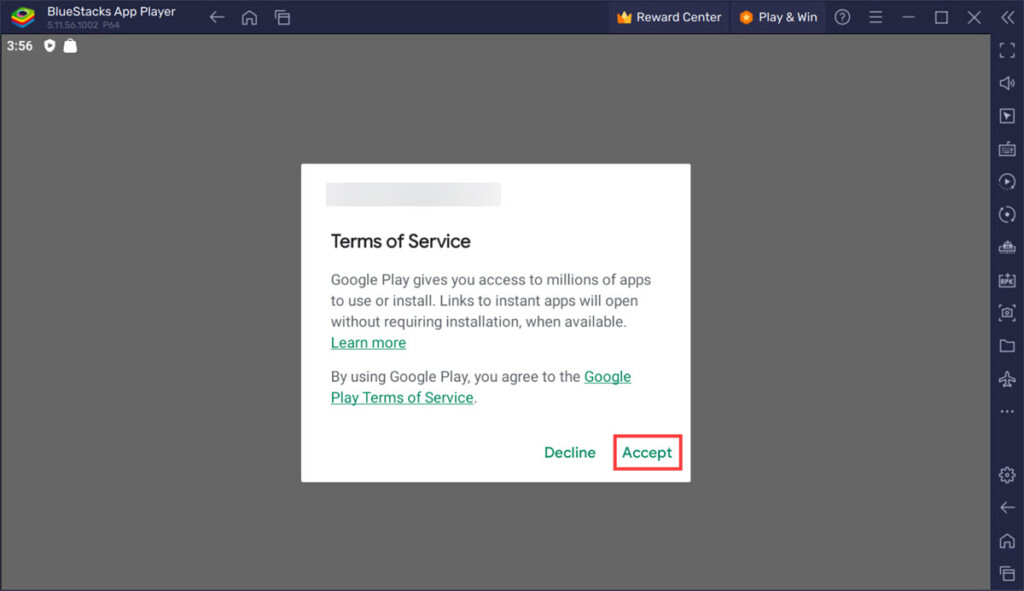Open the Reward Center tab
The height and width of the screenshot is (591, 1024).
(x=668, y=17)
